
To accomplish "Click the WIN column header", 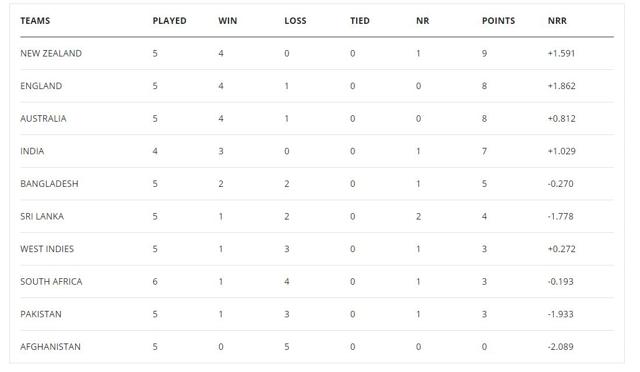I will [228, 21].
